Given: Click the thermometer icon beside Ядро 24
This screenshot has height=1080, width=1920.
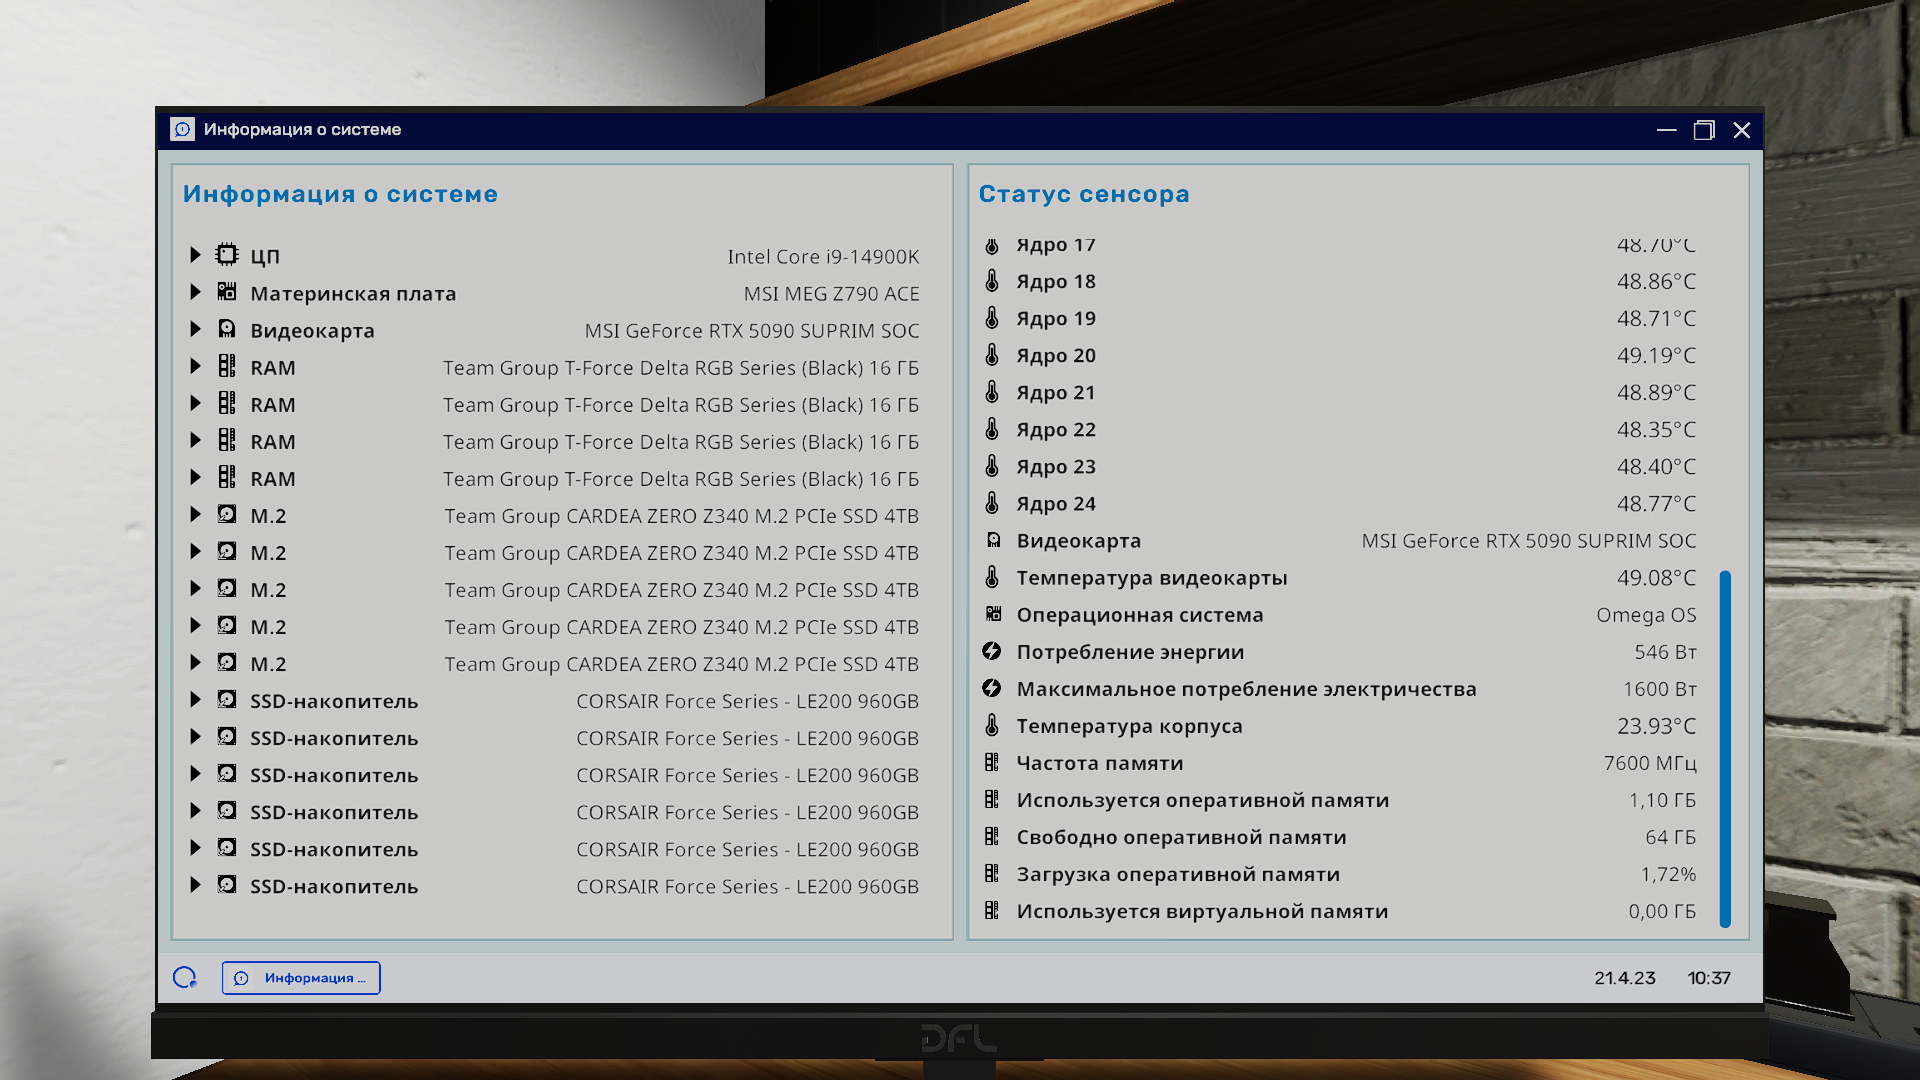Looking at the screenshot, I should pyautogui.click(x=992, y=503).
